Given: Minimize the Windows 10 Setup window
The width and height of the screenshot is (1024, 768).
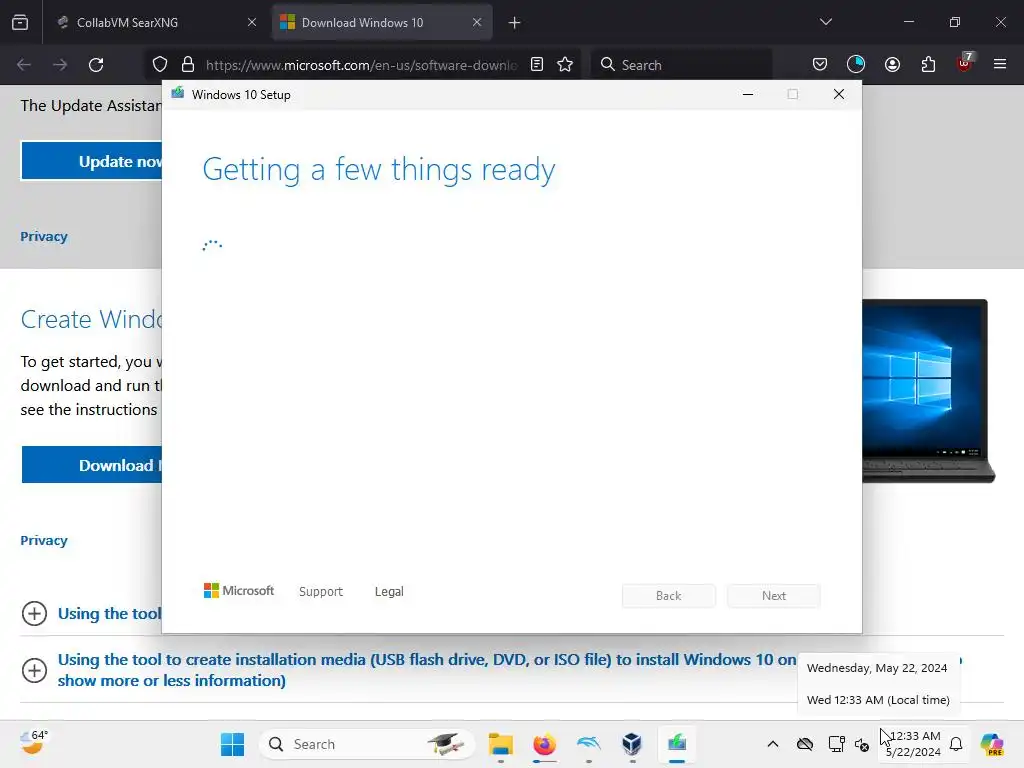Looking at the screenshot, I should pyautogui.click(x=748, y=95).
